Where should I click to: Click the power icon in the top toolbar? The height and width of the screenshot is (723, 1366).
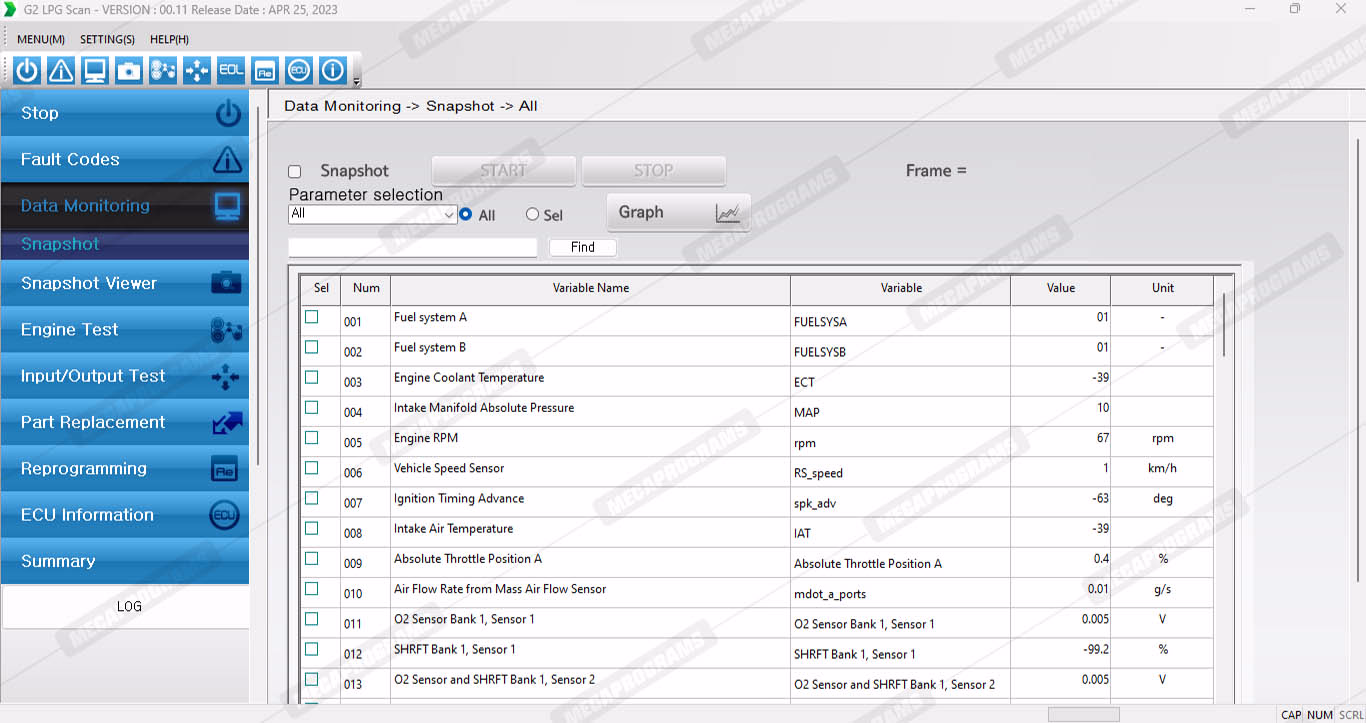point(27,70)
